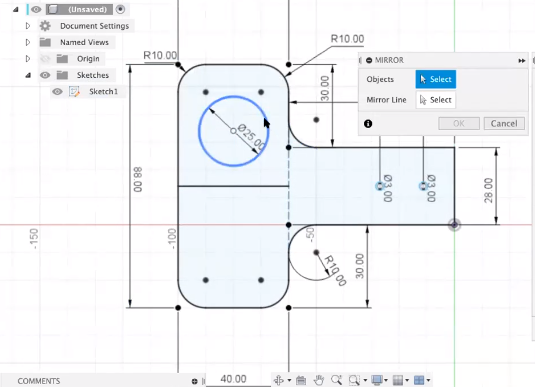Click the top-right R10.00 radius label

[x=347, y=39]
